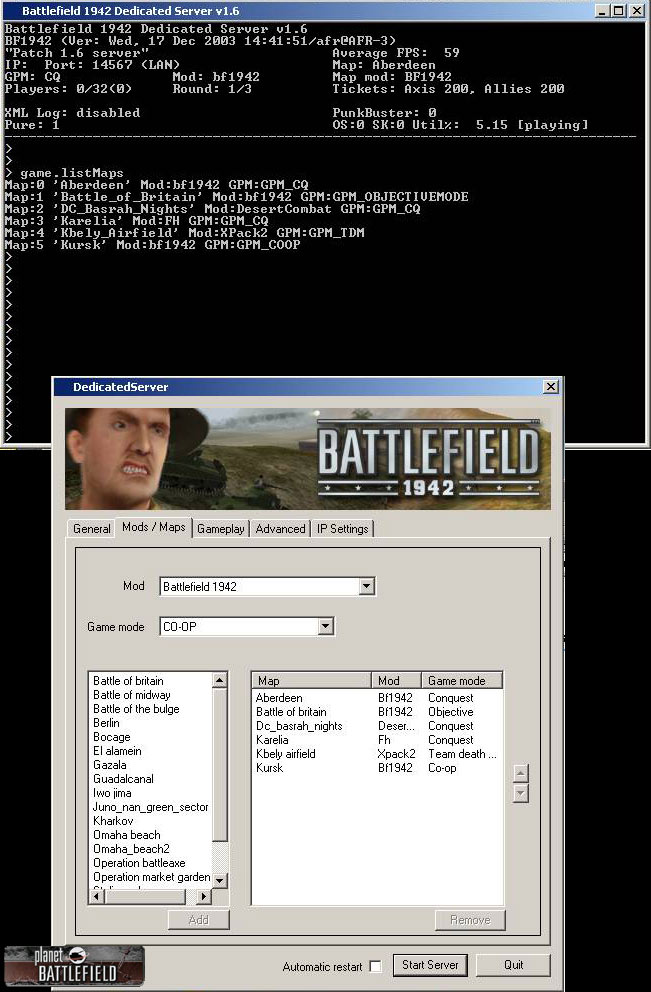Click the Quit button
The image size is (651, 992).
tap(513, 965)
